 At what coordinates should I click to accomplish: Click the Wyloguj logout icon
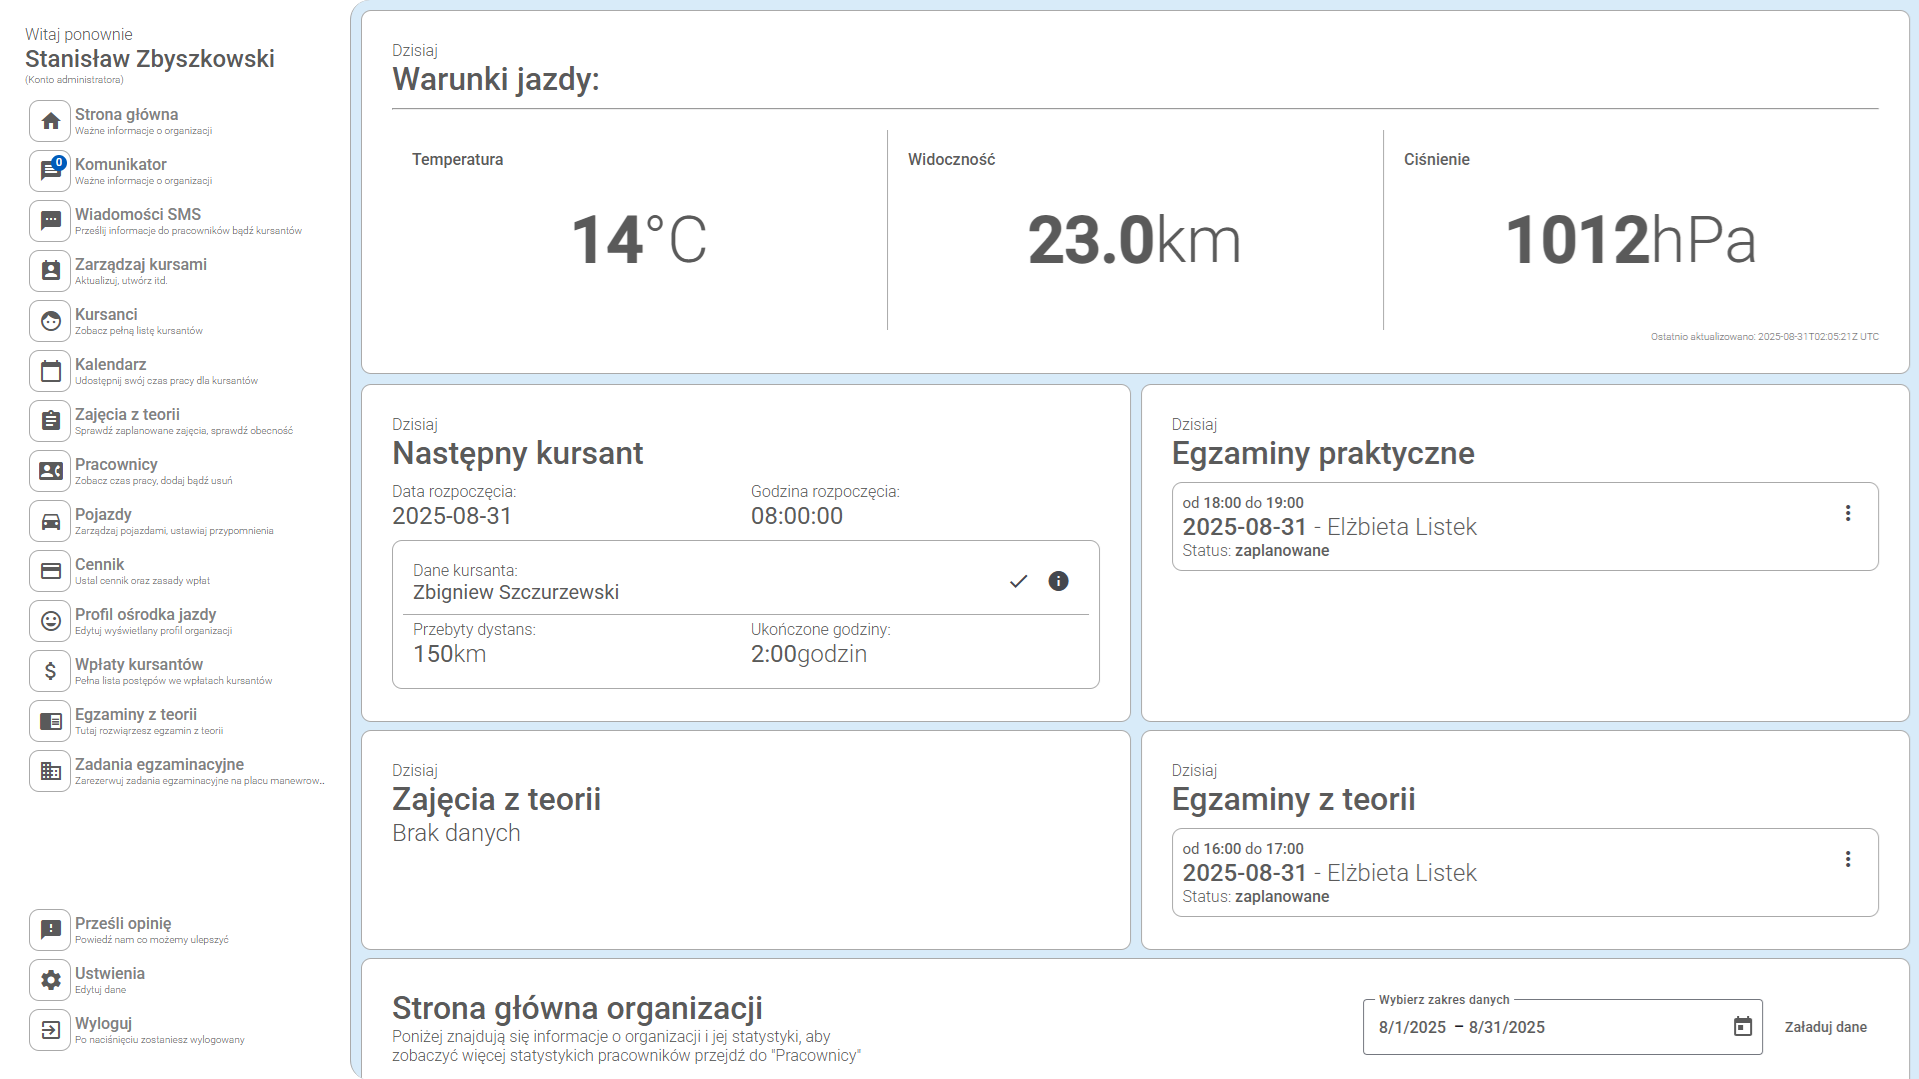50,1030
